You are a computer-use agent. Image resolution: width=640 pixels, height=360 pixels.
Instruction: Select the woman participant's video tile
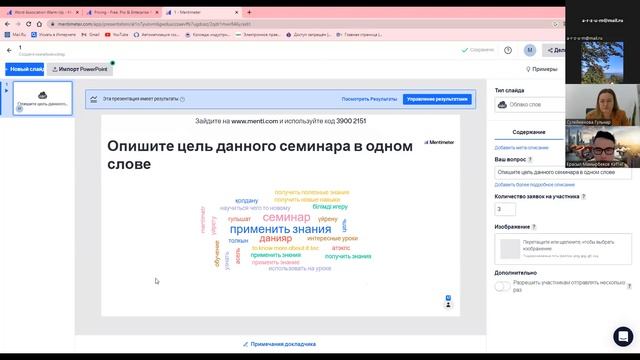(x=602, y=105)
